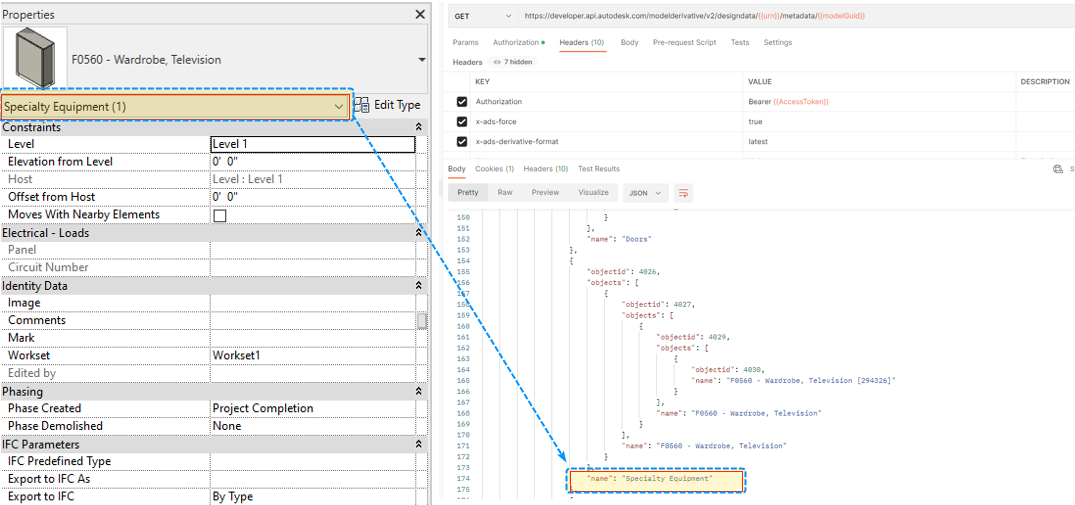This screenshot has height=505, width=1075.
Task: Disable the x-ads-derivative-format header
Action: (462, 142)
